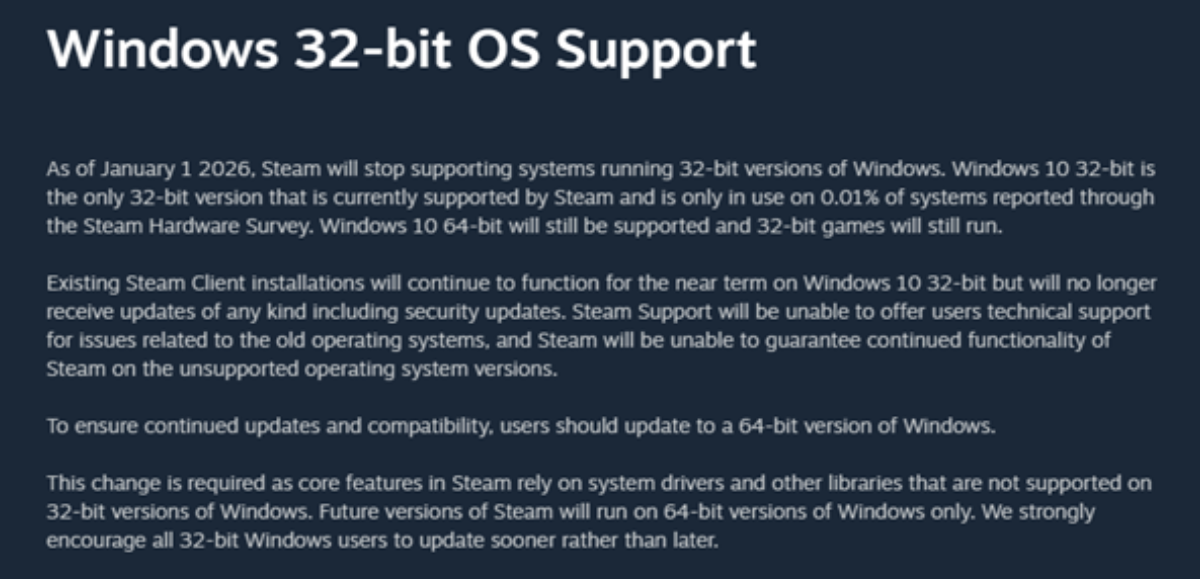Viewport: 1200px width, 579px height.
Task: Click the line starting "To ensure continued updates"
Action: click(x=521, y=427)
